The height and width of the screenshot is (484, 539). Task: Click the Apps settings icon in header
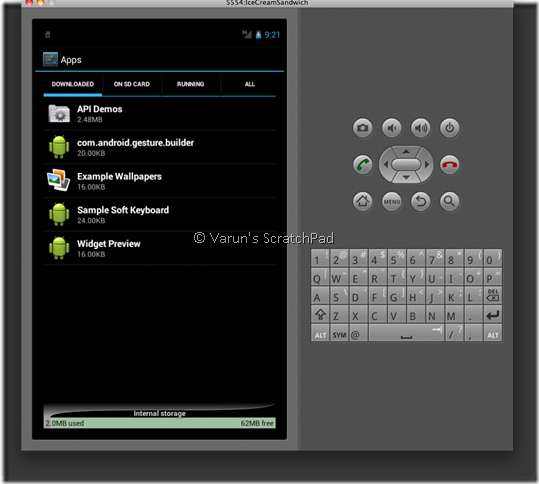coord(50,59)
